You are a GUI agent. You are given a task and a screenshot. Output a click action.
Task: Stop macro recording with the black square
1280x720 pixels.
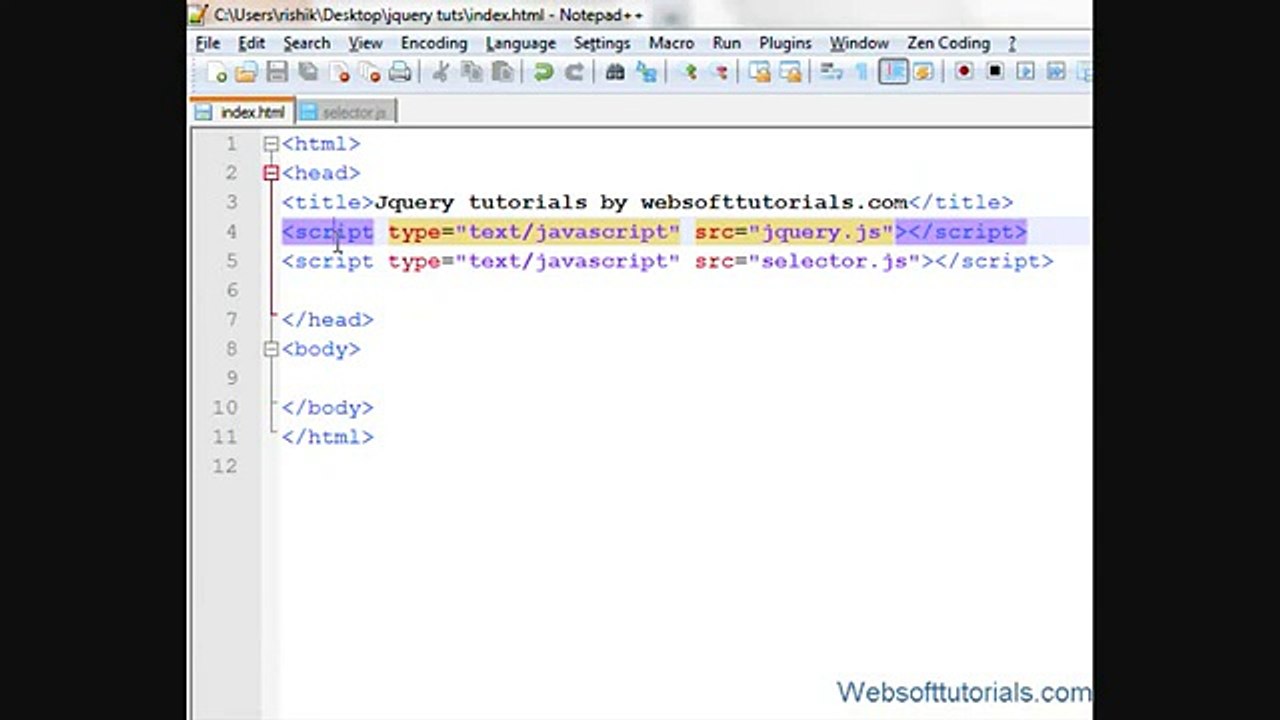click(x=995, y=72)
